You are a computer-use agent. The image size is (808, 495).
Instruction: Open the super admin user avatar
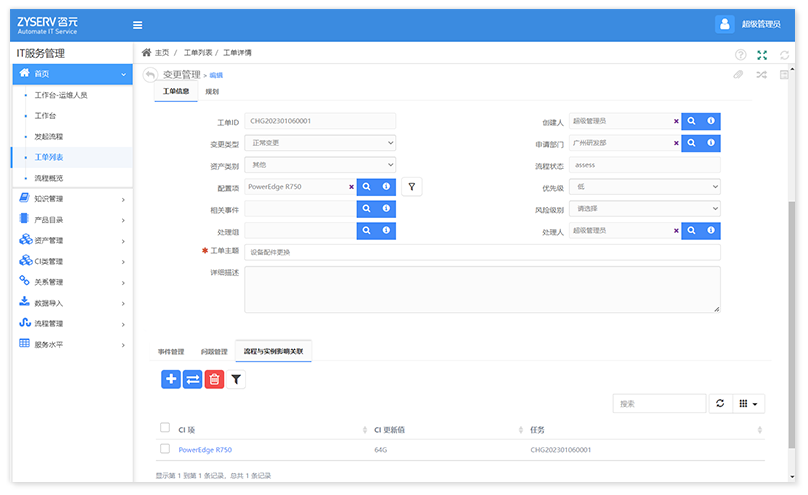coord(725,24)
